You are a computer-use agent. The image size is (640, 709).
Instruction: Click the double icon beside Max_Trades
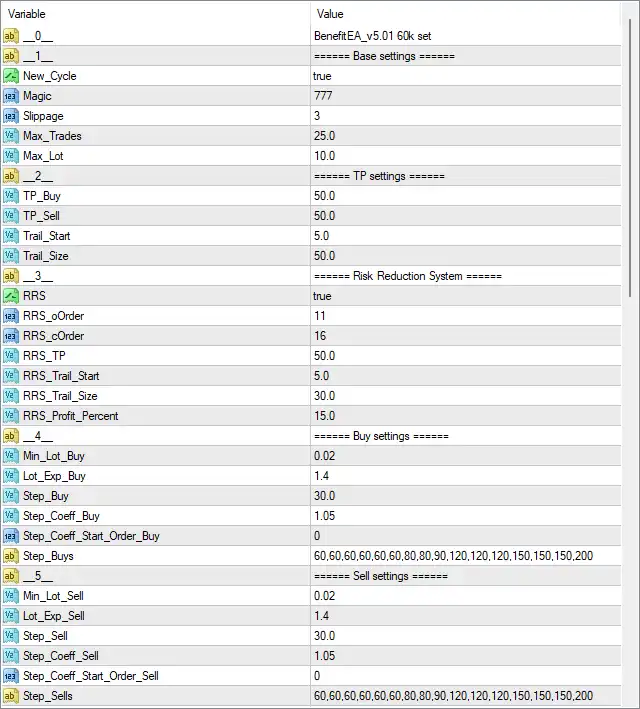(11, 136)
